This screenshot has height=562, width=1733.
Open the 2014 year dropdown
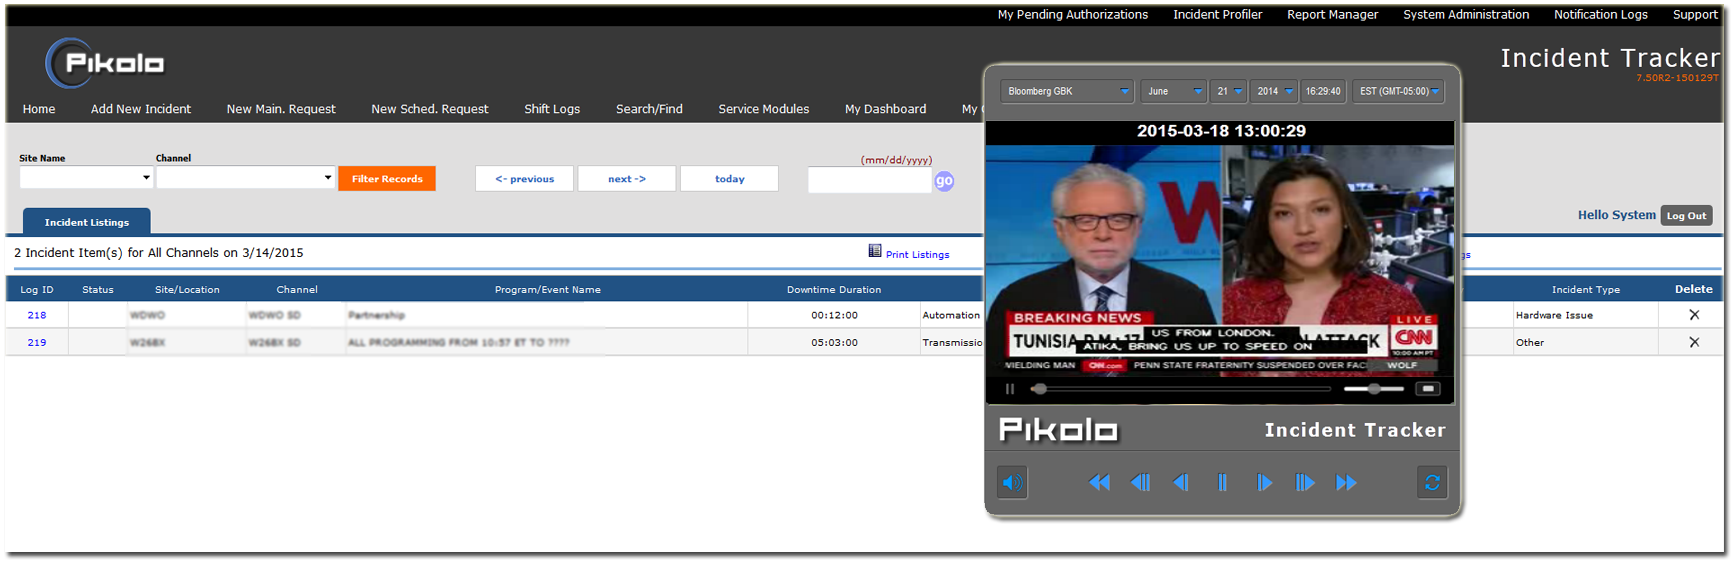1275,91
